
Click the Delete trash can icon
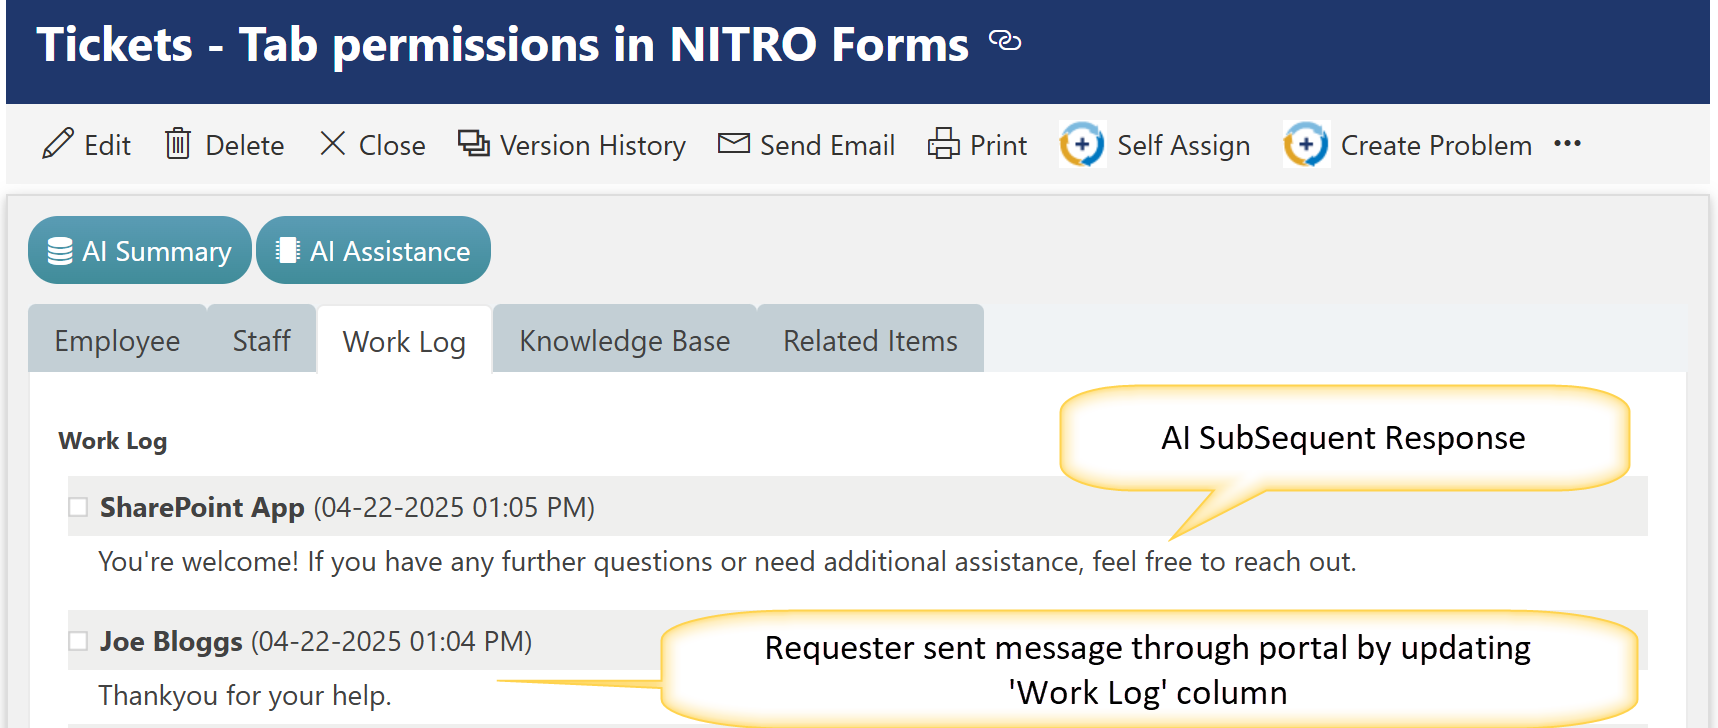pyautogui.click(x=178, y=145)
